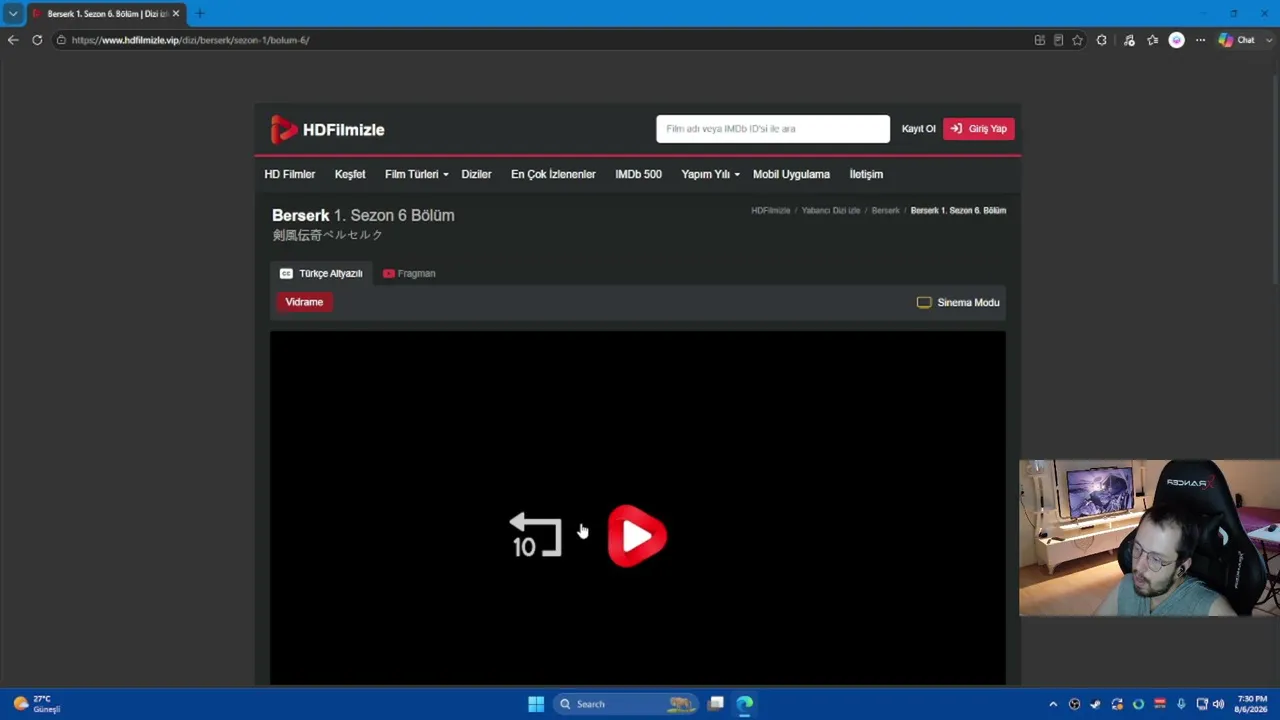This screenshot has height=720, width=1280.
Task: Close the Berserk browser tab
Action: point(176,14)
